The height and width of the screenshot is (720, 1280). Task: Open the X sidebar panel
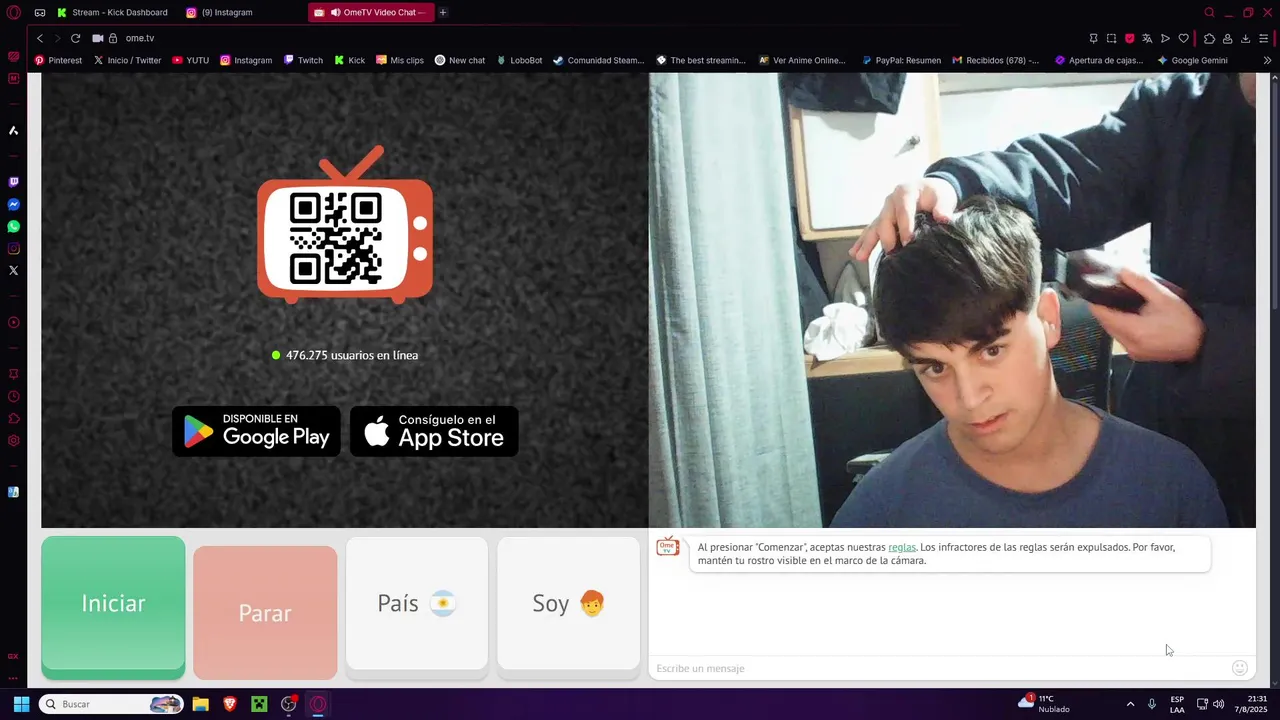pos(14,270)
